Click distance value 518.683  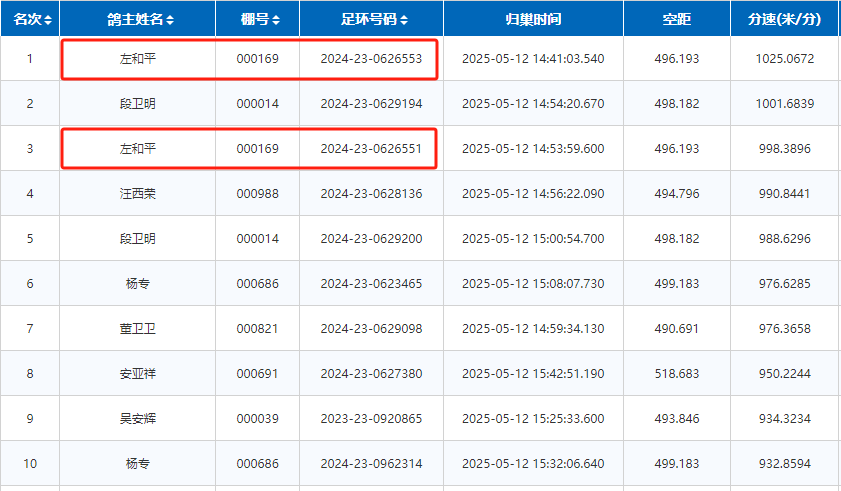[x=676, y=374]
